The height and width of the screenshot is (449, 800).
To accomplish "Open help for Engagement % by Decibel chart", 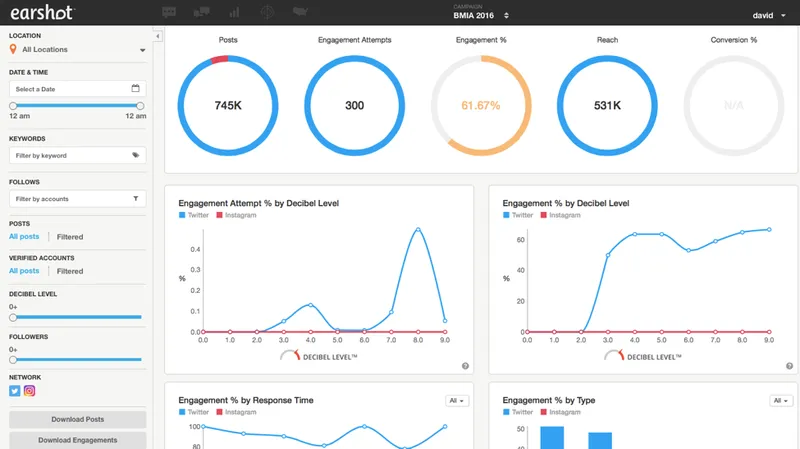I will tap(789, 366).
